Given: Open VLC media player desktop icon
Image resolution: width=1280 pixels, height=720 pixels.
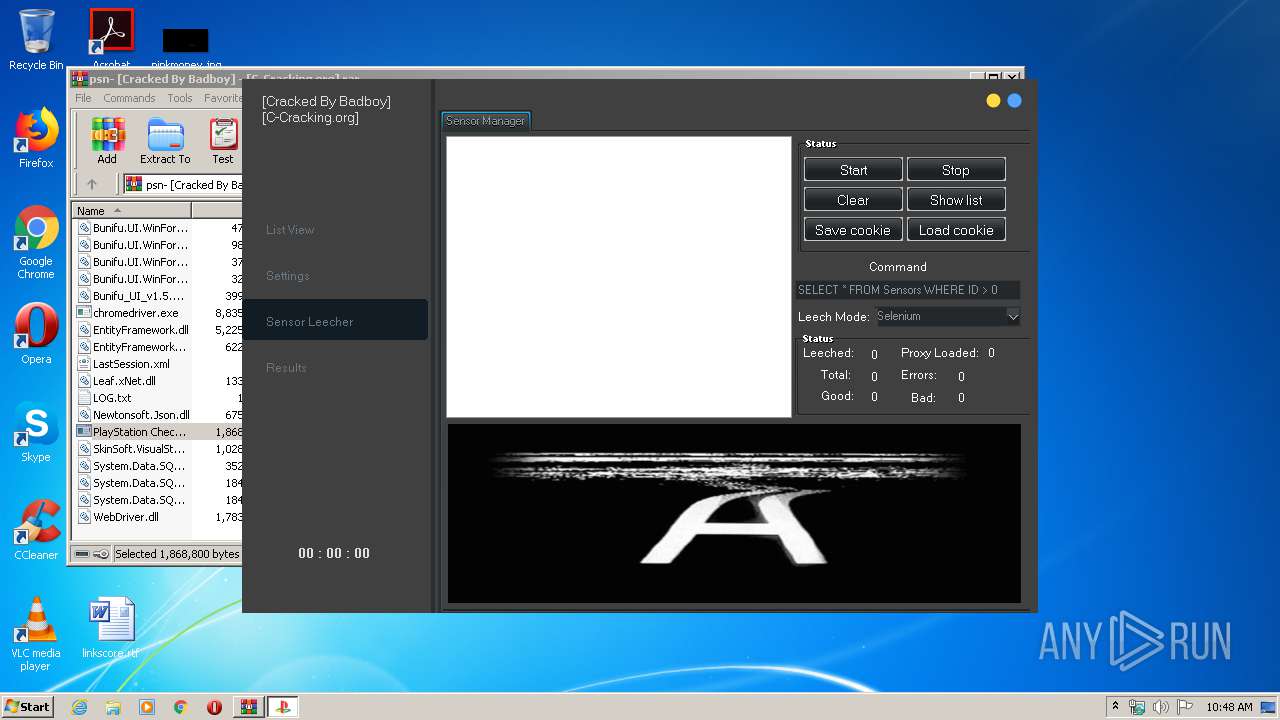Looking at the screenshot, I should click(36, 634).
